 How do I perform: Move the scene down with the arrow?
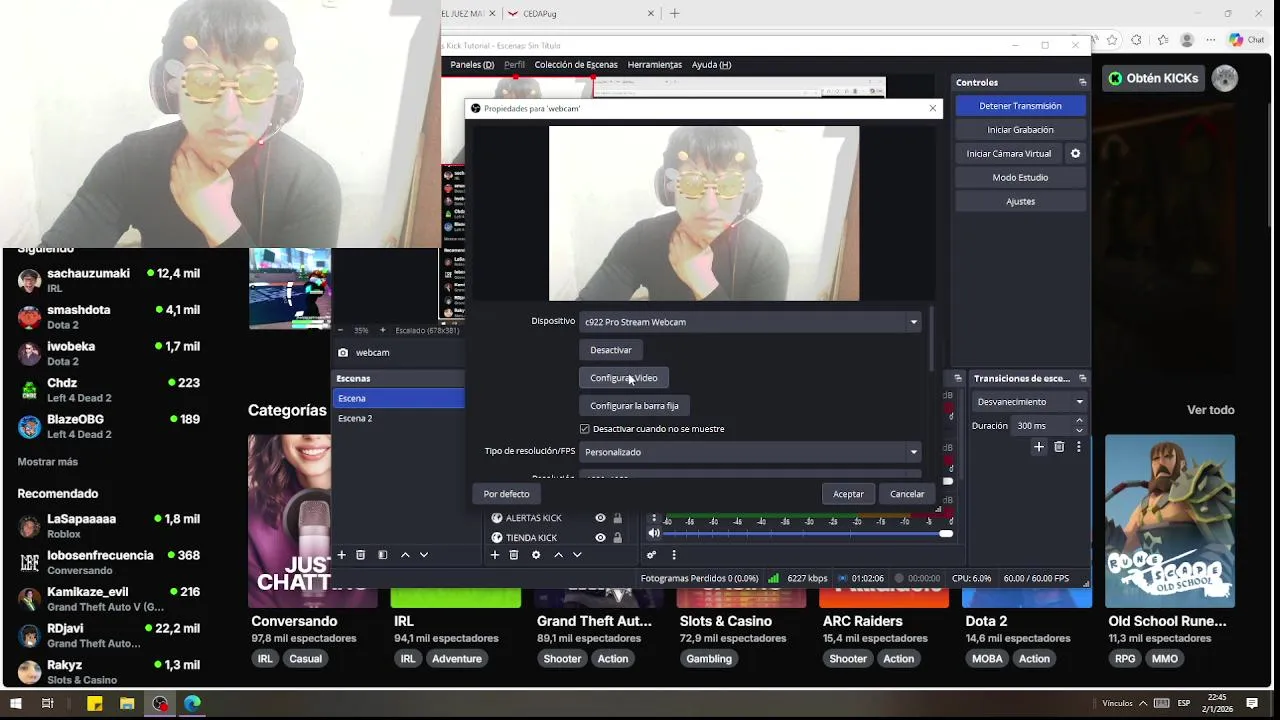424,555
